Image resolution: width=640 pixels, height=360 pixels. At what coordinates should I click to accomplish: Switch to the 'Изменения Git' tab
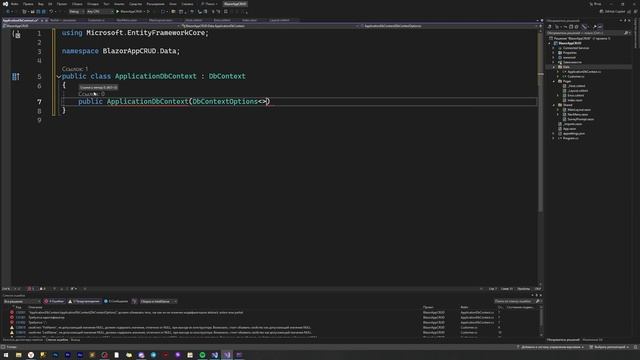click(x=592, y=340)
